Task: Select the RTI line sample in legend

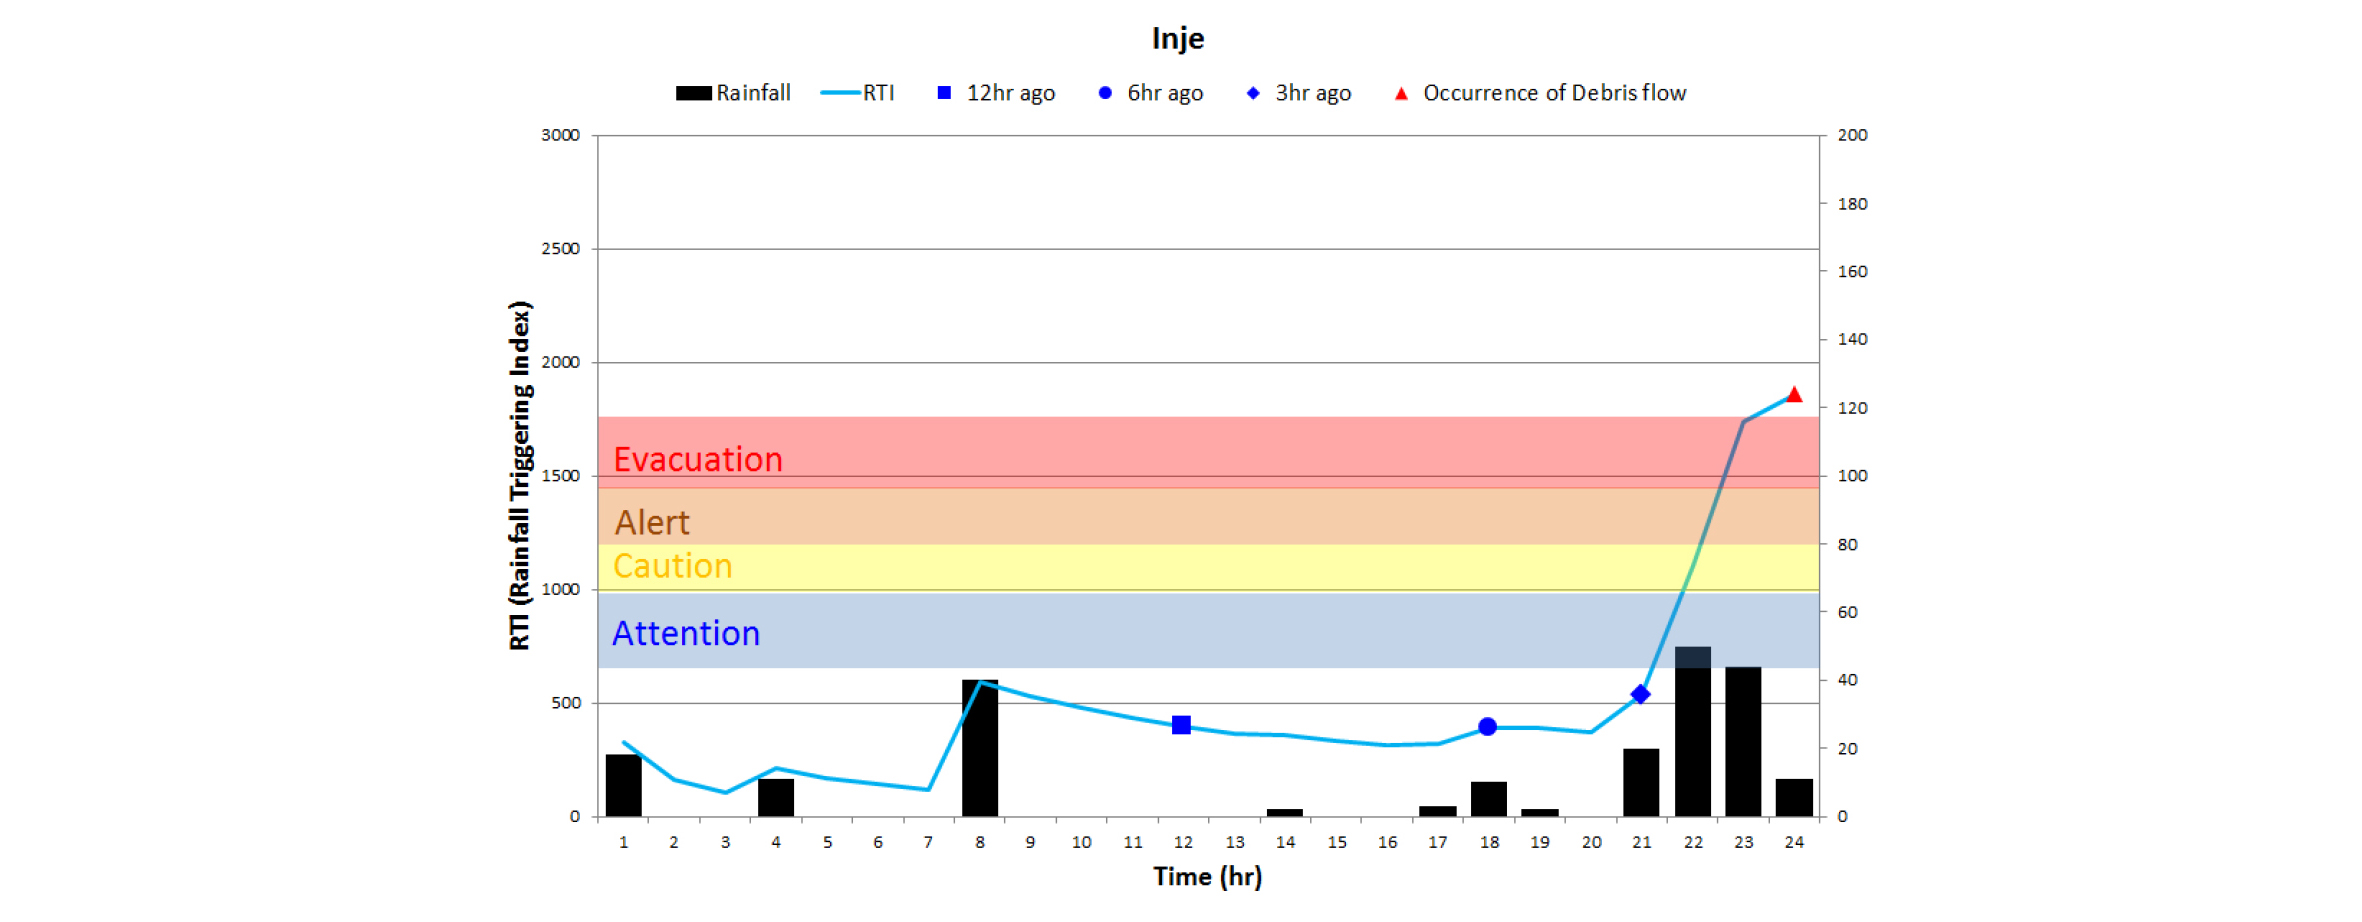Action: click(840, 93)
